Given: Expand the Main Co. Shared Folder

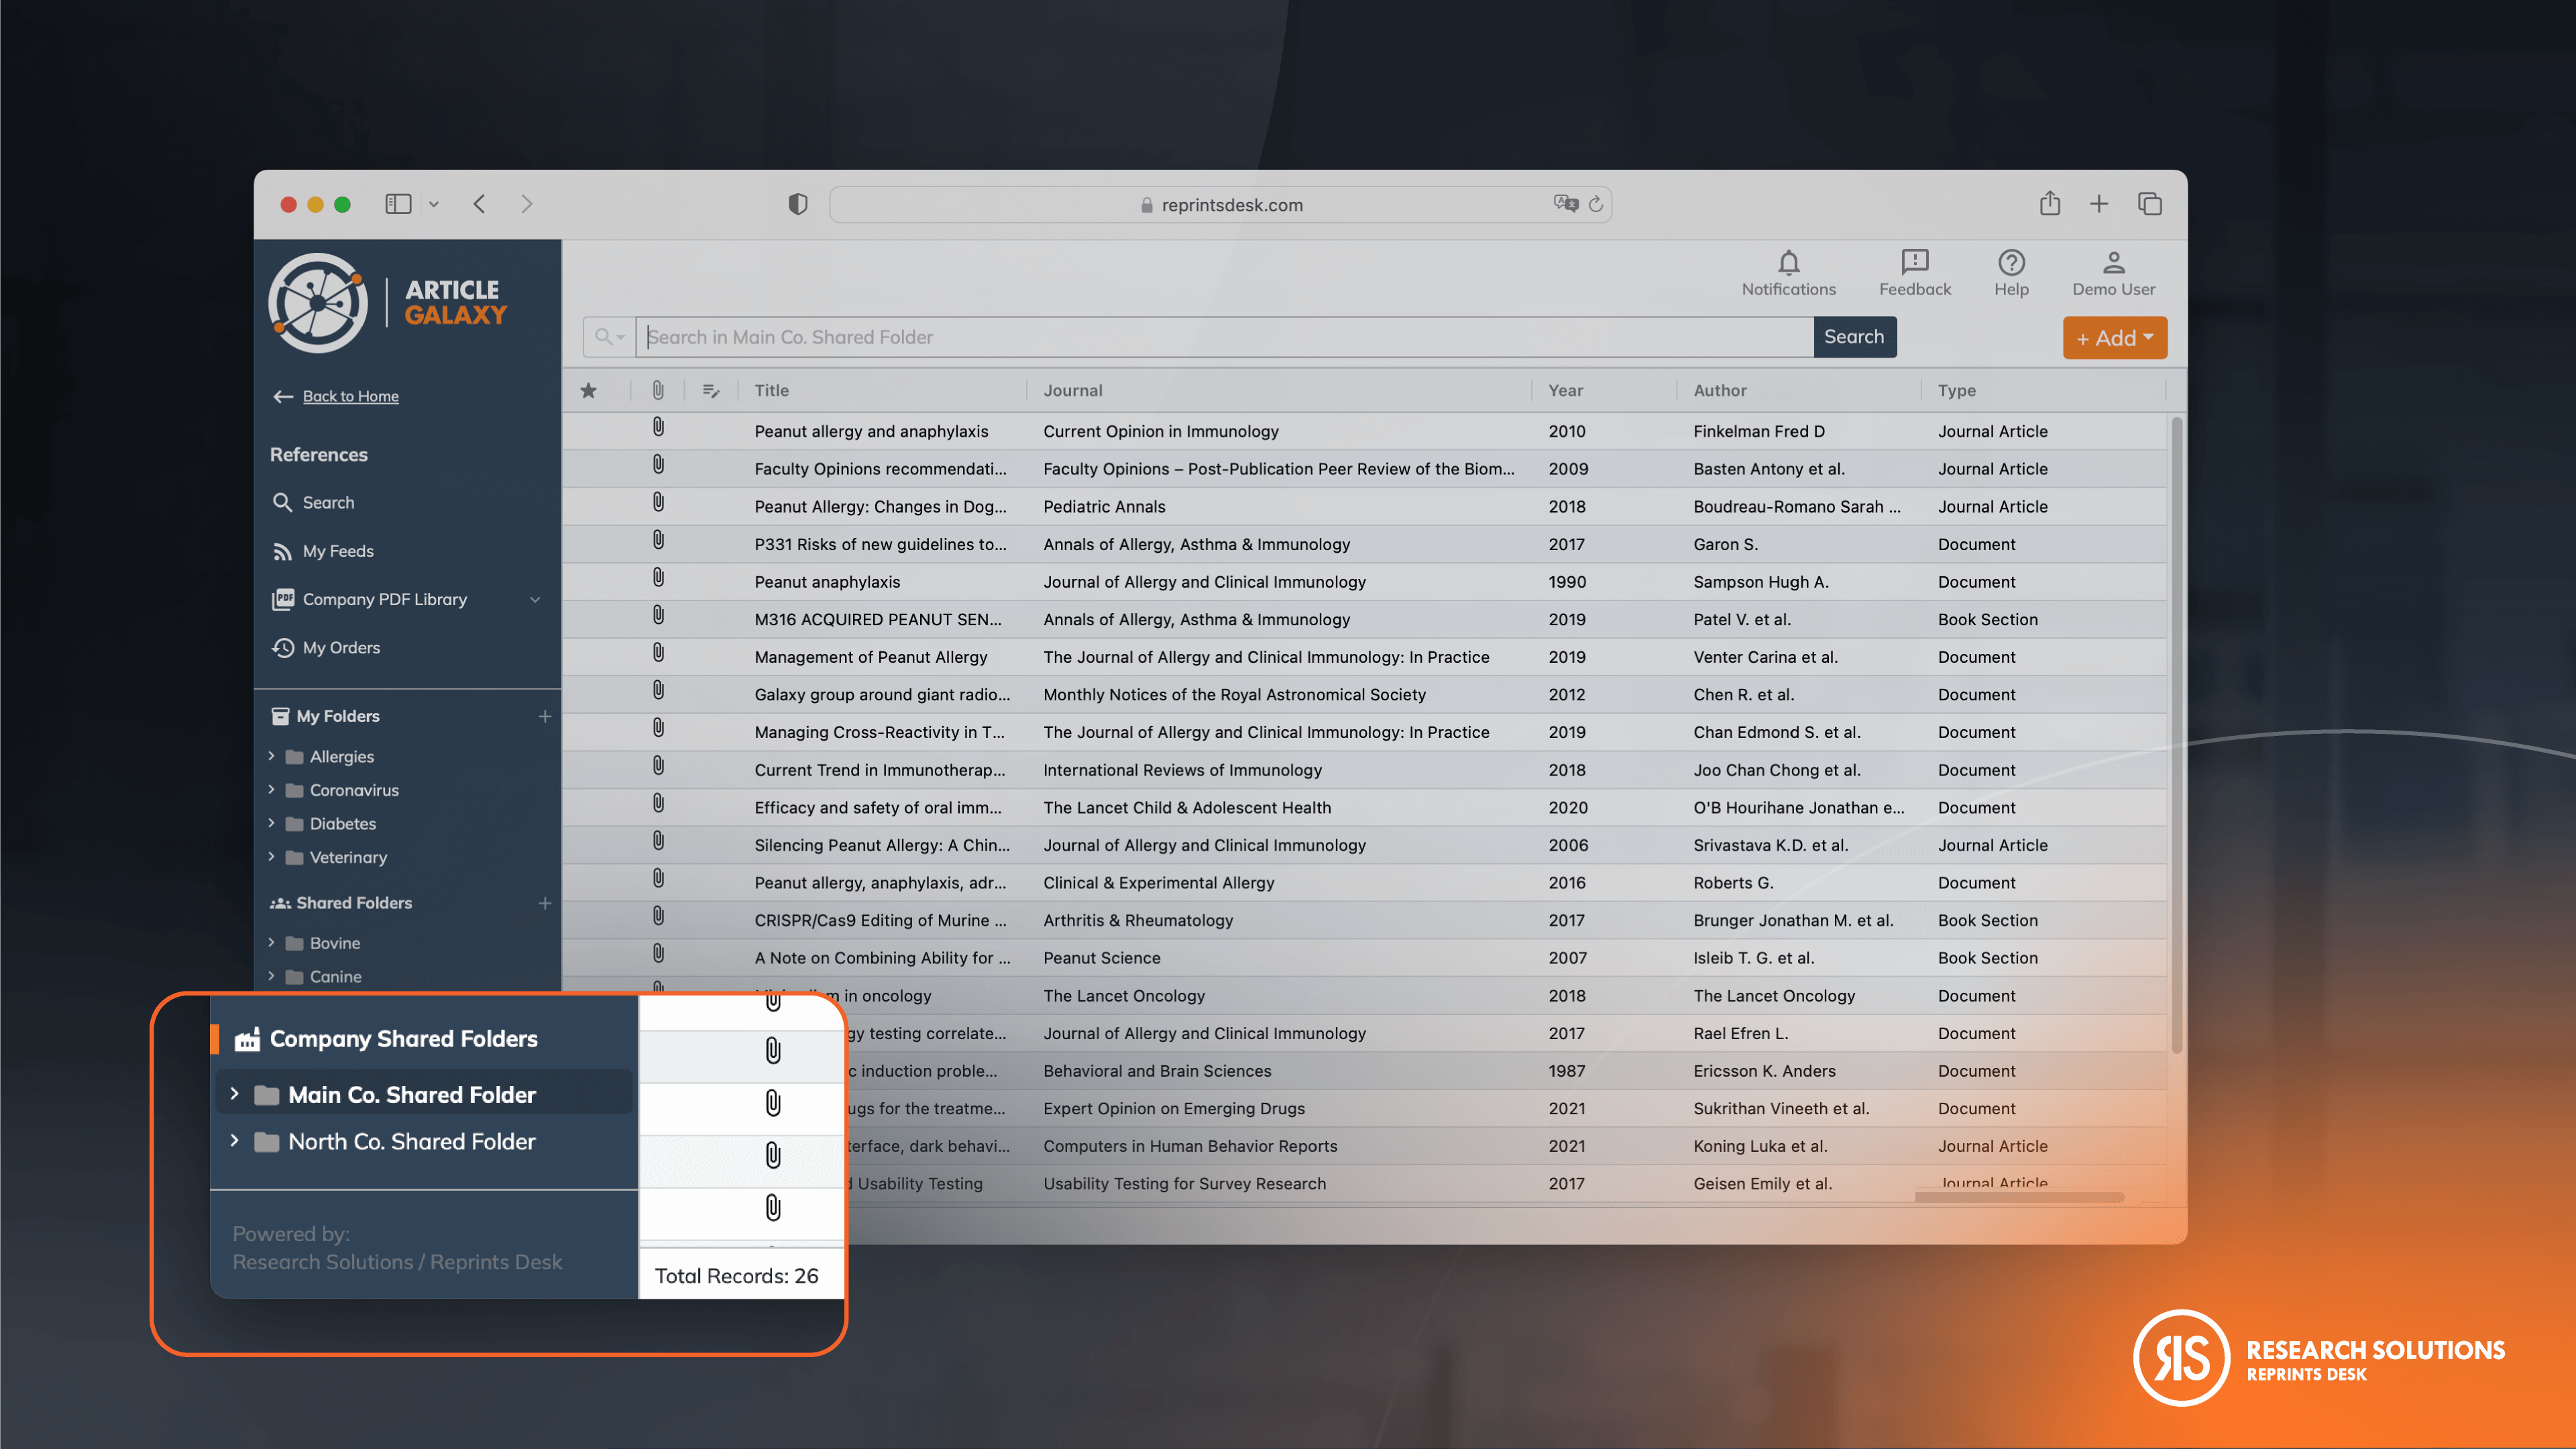Looking at the screenshot, I should pyautogui.click(x=236, y=1094).
